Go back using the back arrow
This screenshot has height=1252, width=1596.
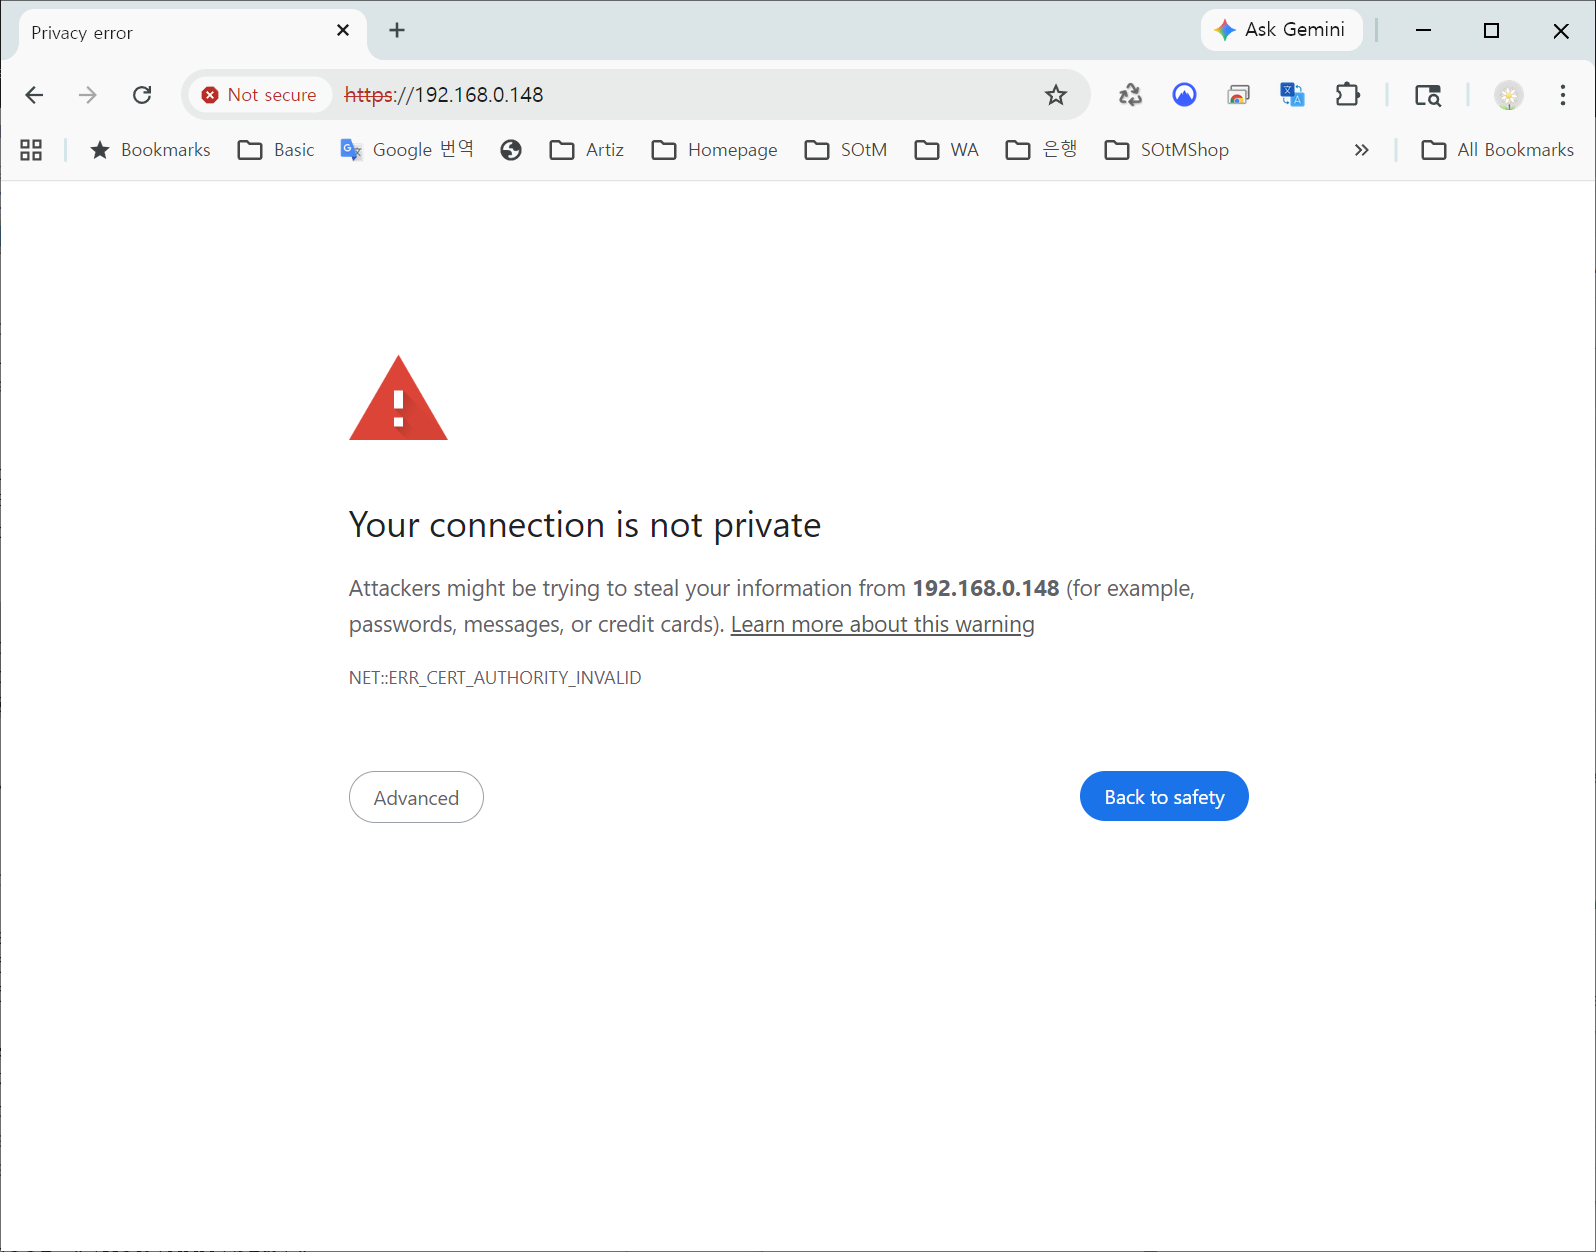click(x=34, y=95)
